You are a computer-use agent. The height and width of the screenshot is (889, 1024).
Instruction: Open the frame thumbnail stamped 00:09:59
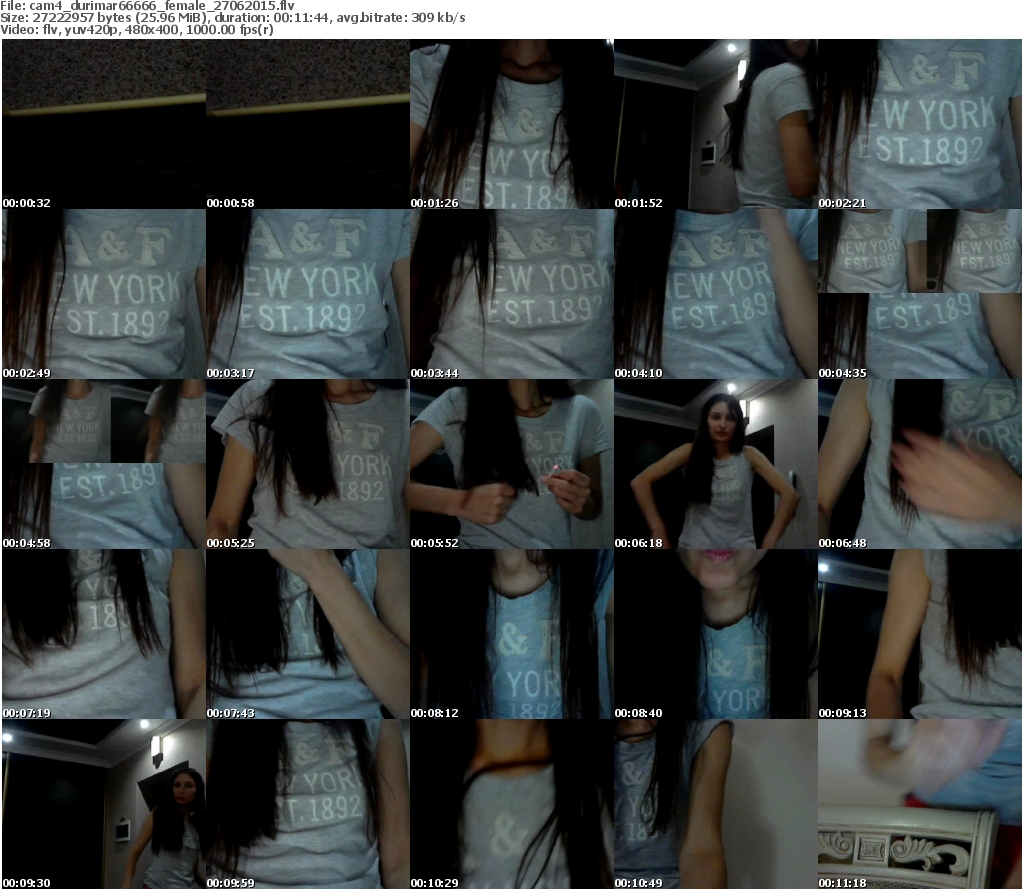pyautogui.click(x=308, y=803)
